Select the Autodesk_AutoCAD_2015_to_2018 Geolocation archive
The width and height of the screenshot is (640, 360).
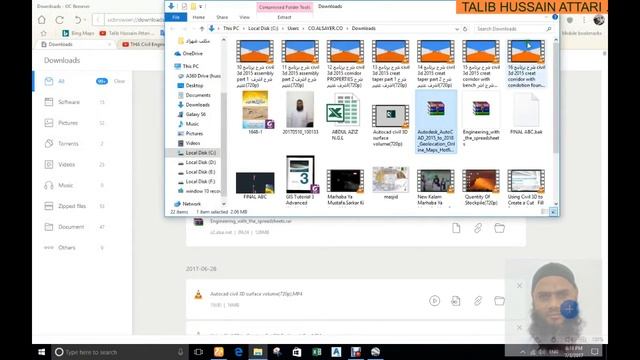pos(436,122)
